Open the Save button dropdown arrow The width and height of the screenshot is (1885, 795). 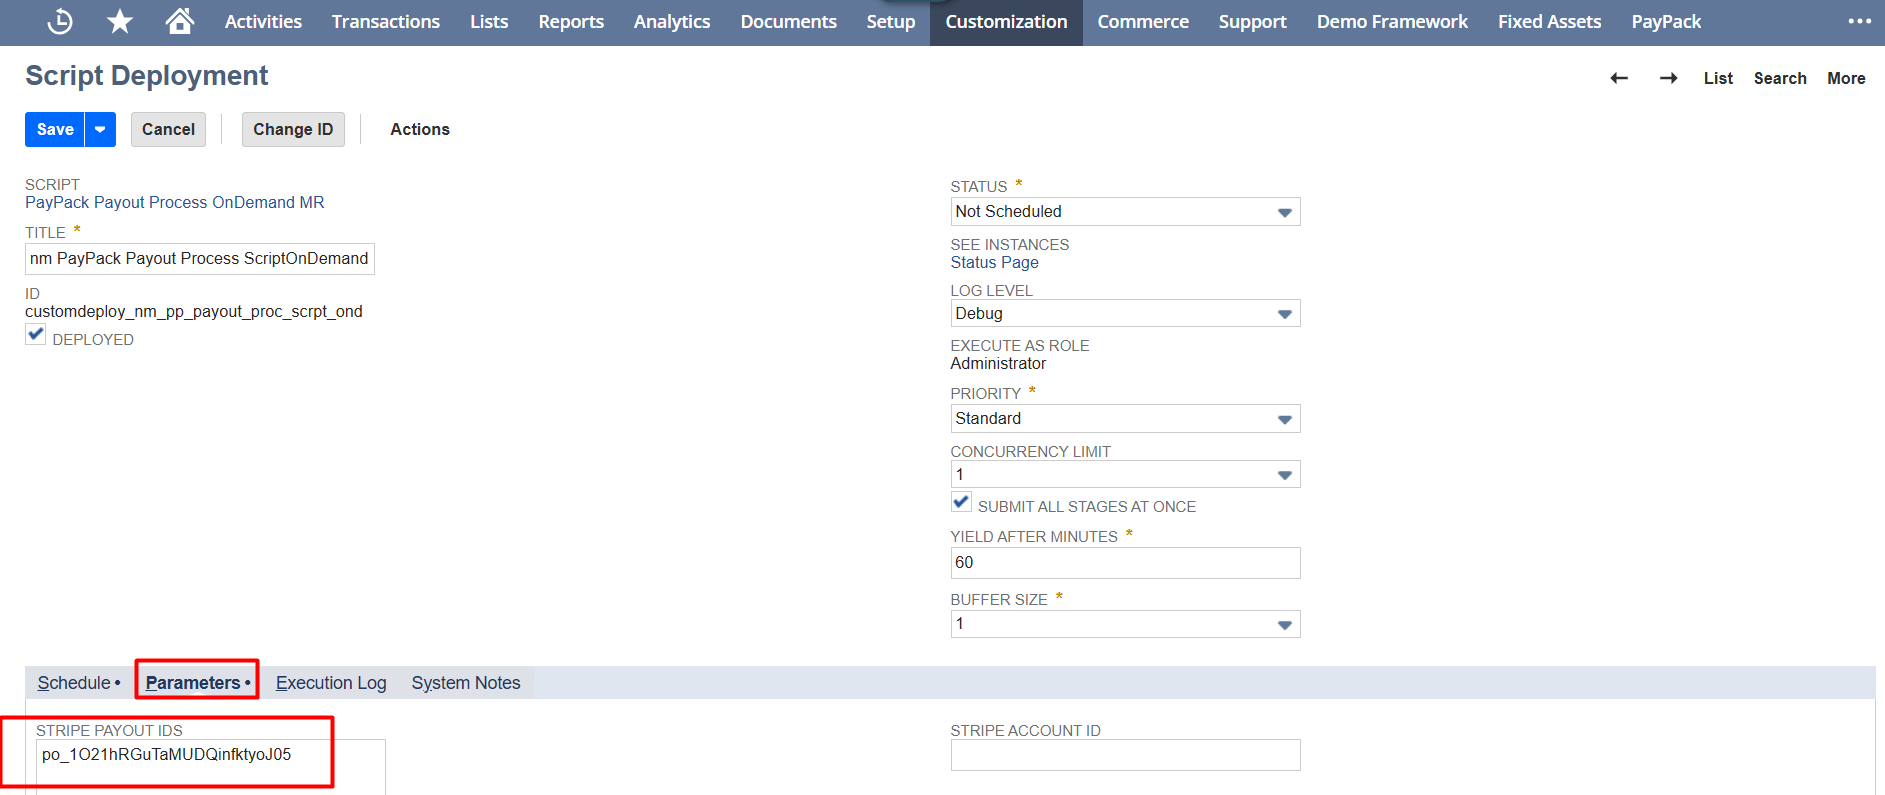tap(100, 129)
